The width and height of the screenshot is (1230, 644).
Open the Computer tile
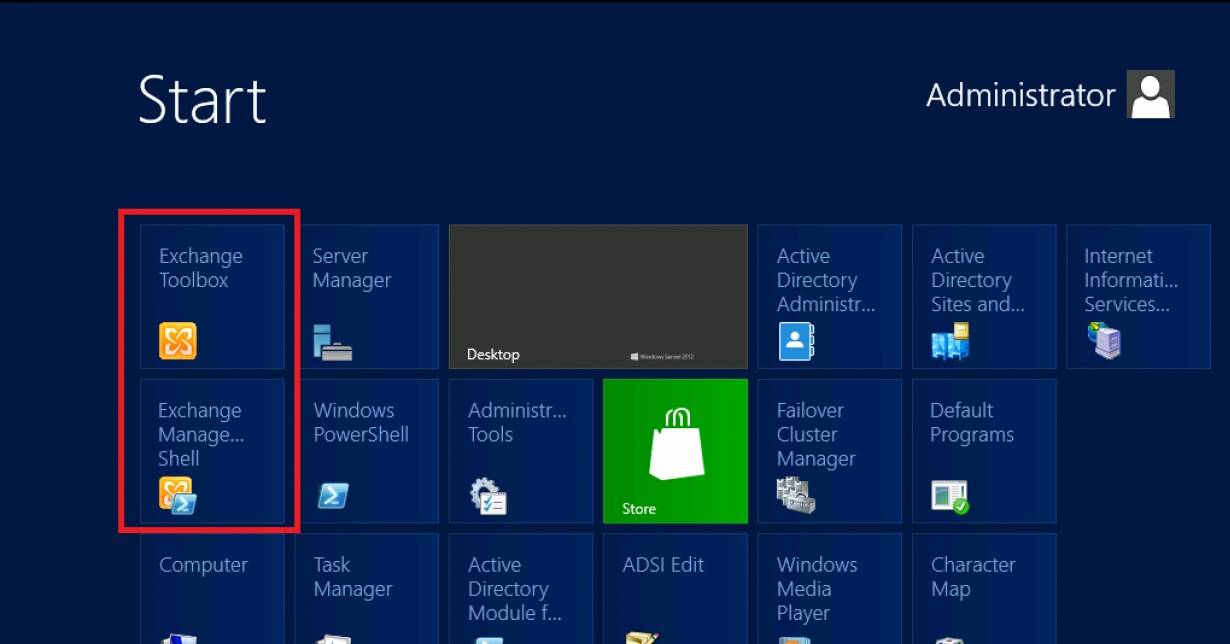(212, 590)
